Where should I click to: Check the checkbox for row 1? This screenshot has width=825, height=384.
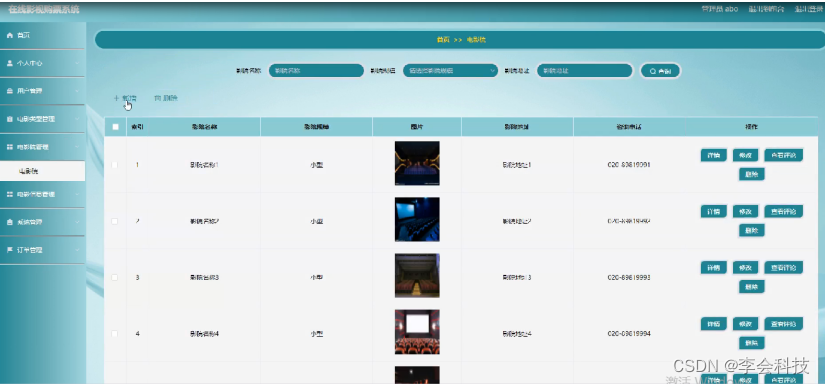pyautogui.click(x=115, y=165)
